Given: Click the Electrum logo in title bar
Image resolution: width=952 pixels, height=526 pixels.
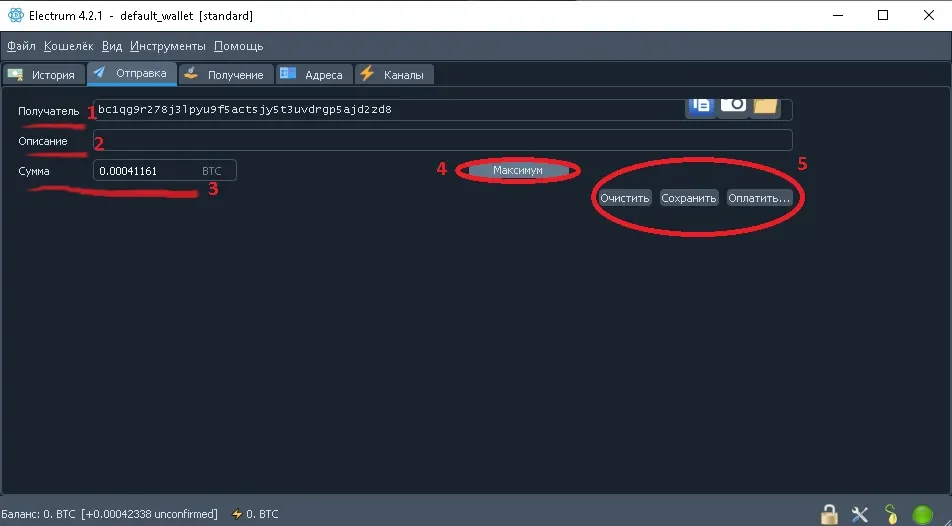Looking at the screenshot, I should pyautogui.click(x=16, y=15).
